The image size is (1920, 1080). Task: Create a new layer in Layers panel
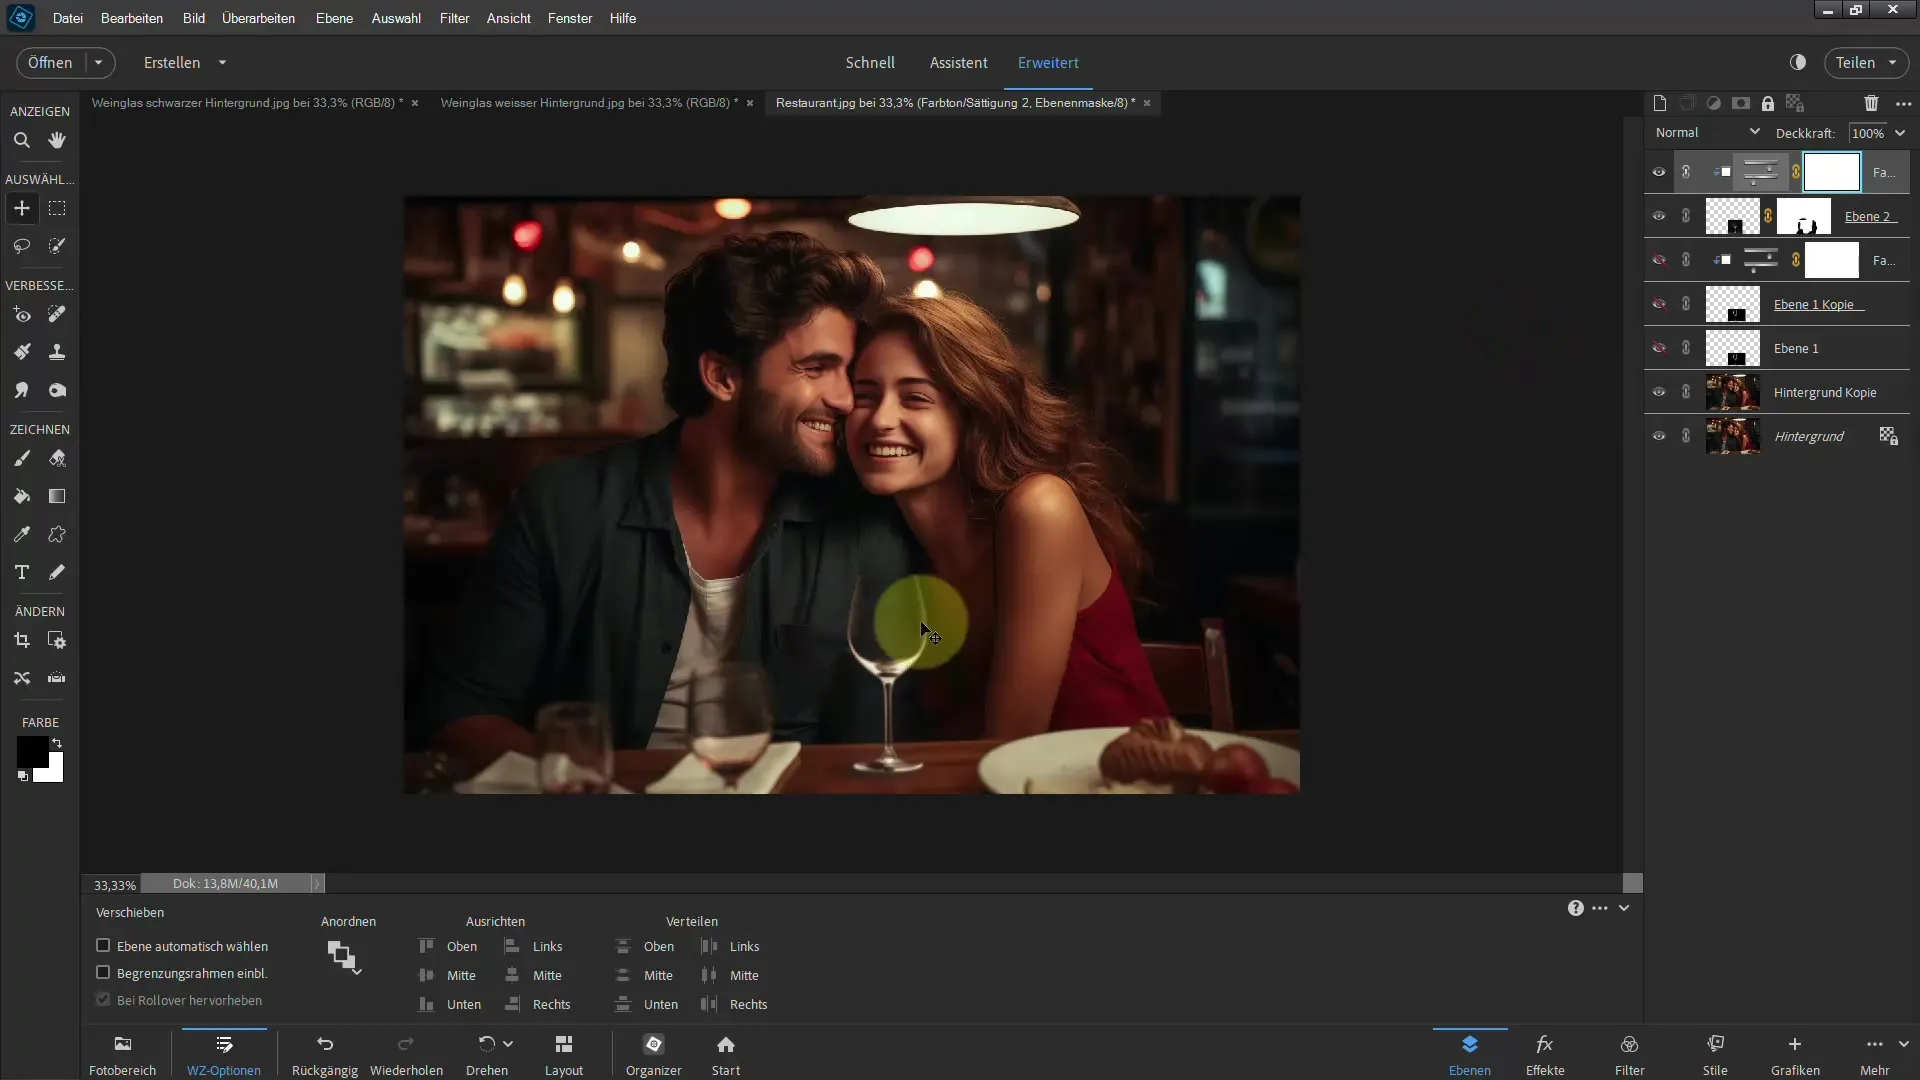(x=1660, y=103)
